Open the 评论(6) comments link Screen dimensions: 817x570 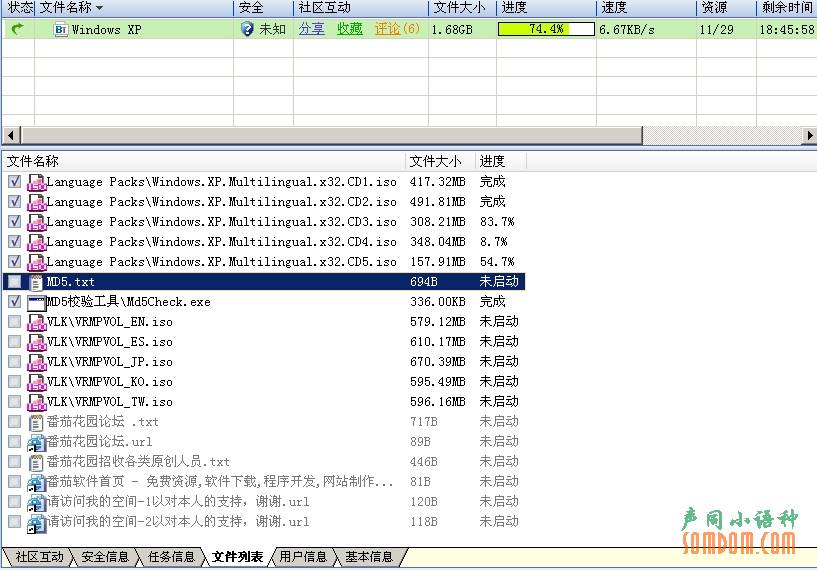(x=398, y=29)
